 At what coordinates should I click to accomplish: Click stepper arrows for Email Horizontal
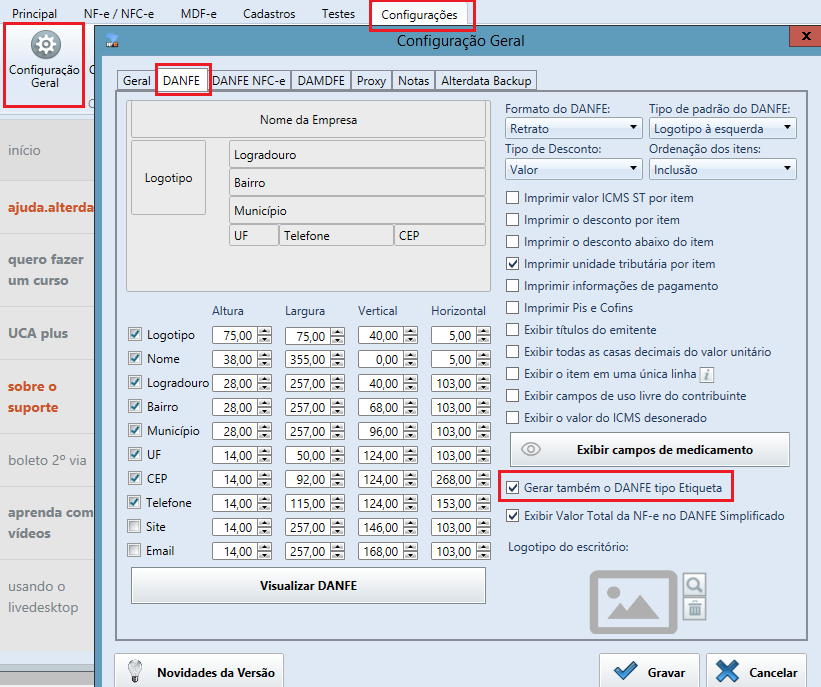point(484,551)
